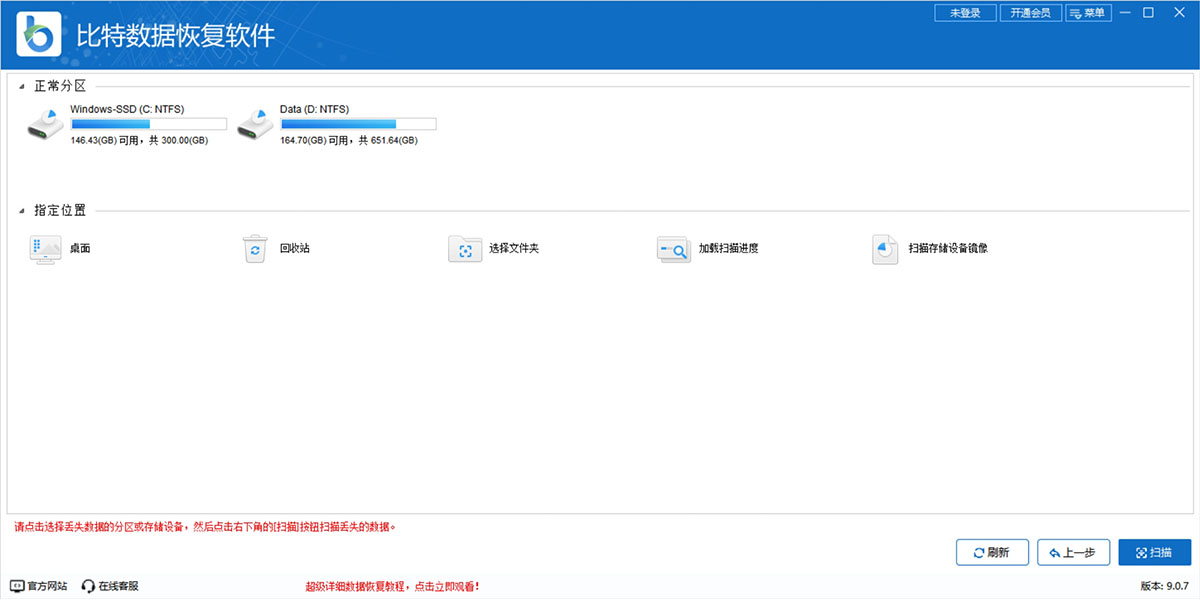Select the Data D: drive icon
The image size is (1200, 600).
[x=256, y=125]
